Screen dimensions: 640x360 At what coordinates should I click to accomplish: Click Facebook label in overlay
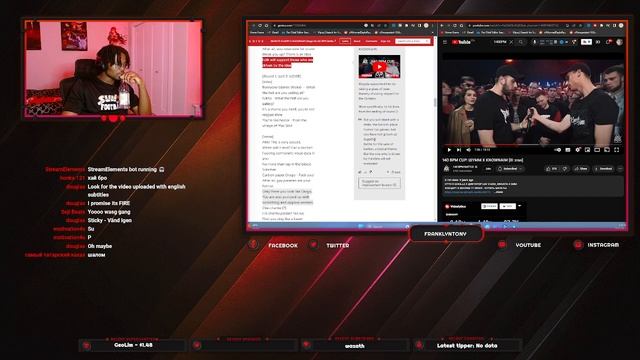[283, 245]
